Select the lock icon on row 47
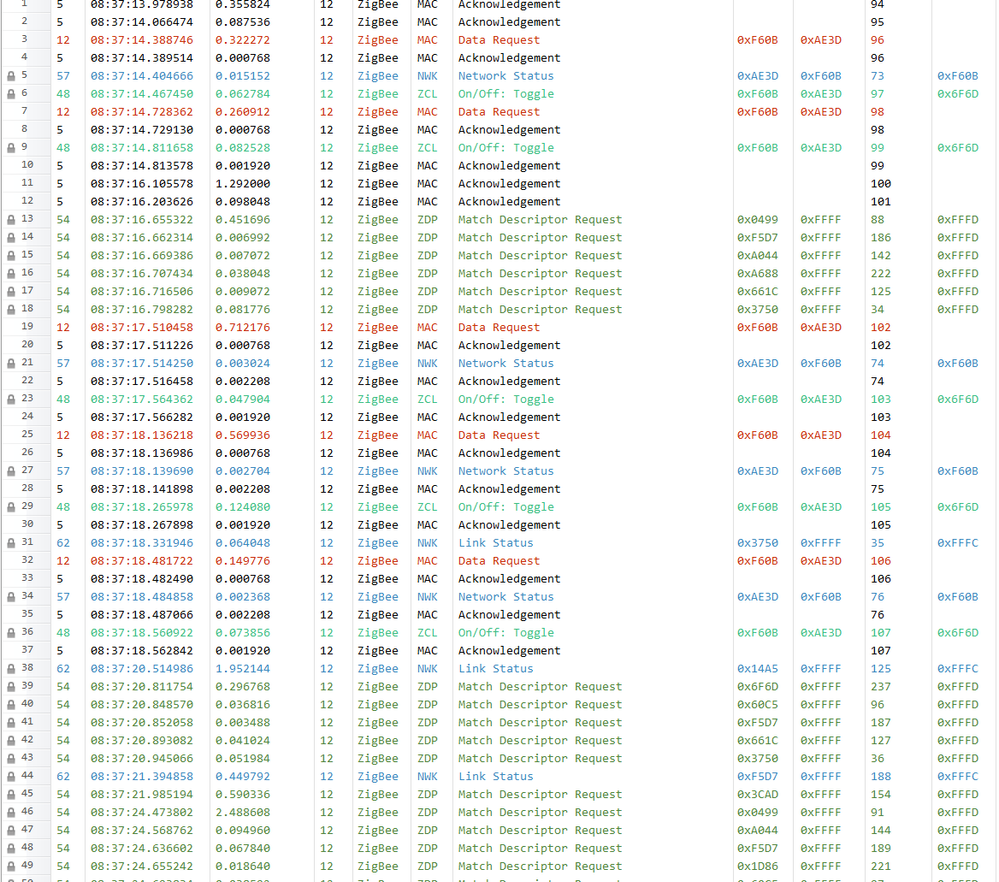This screenshot has width=999, height=882. pos(11,830)
